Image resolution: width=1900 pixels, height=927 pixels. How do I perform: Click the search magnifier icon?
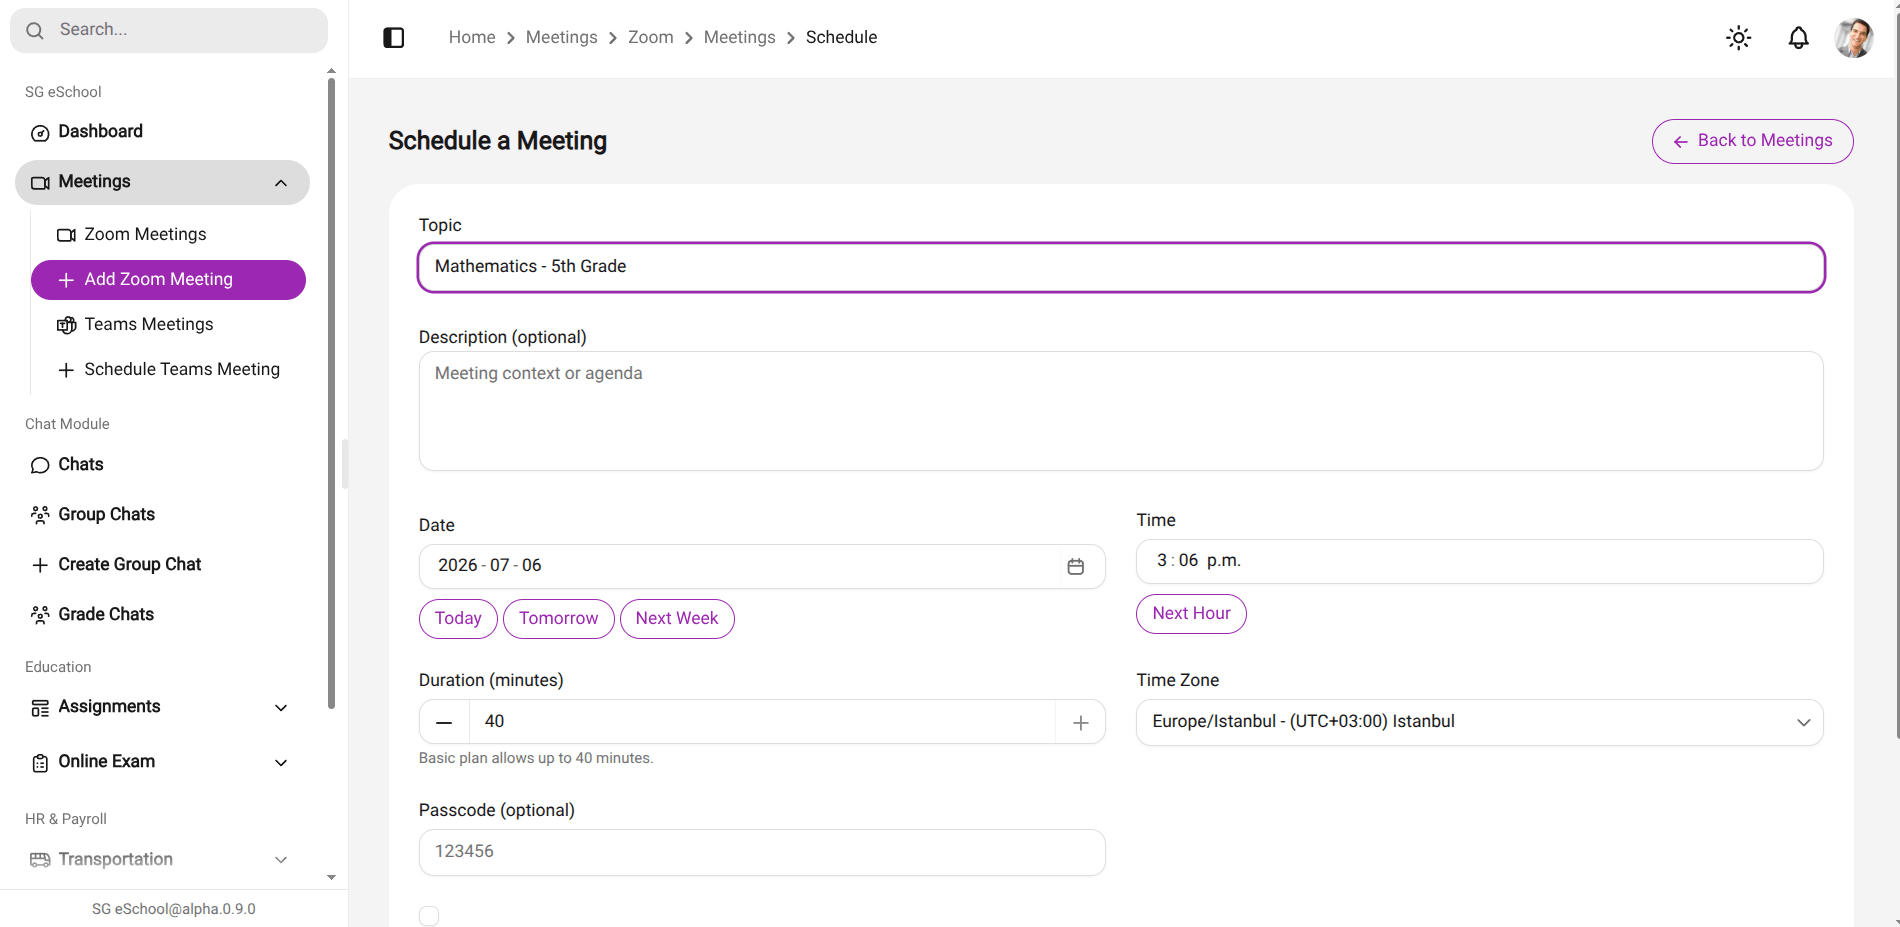click(35, 30)
